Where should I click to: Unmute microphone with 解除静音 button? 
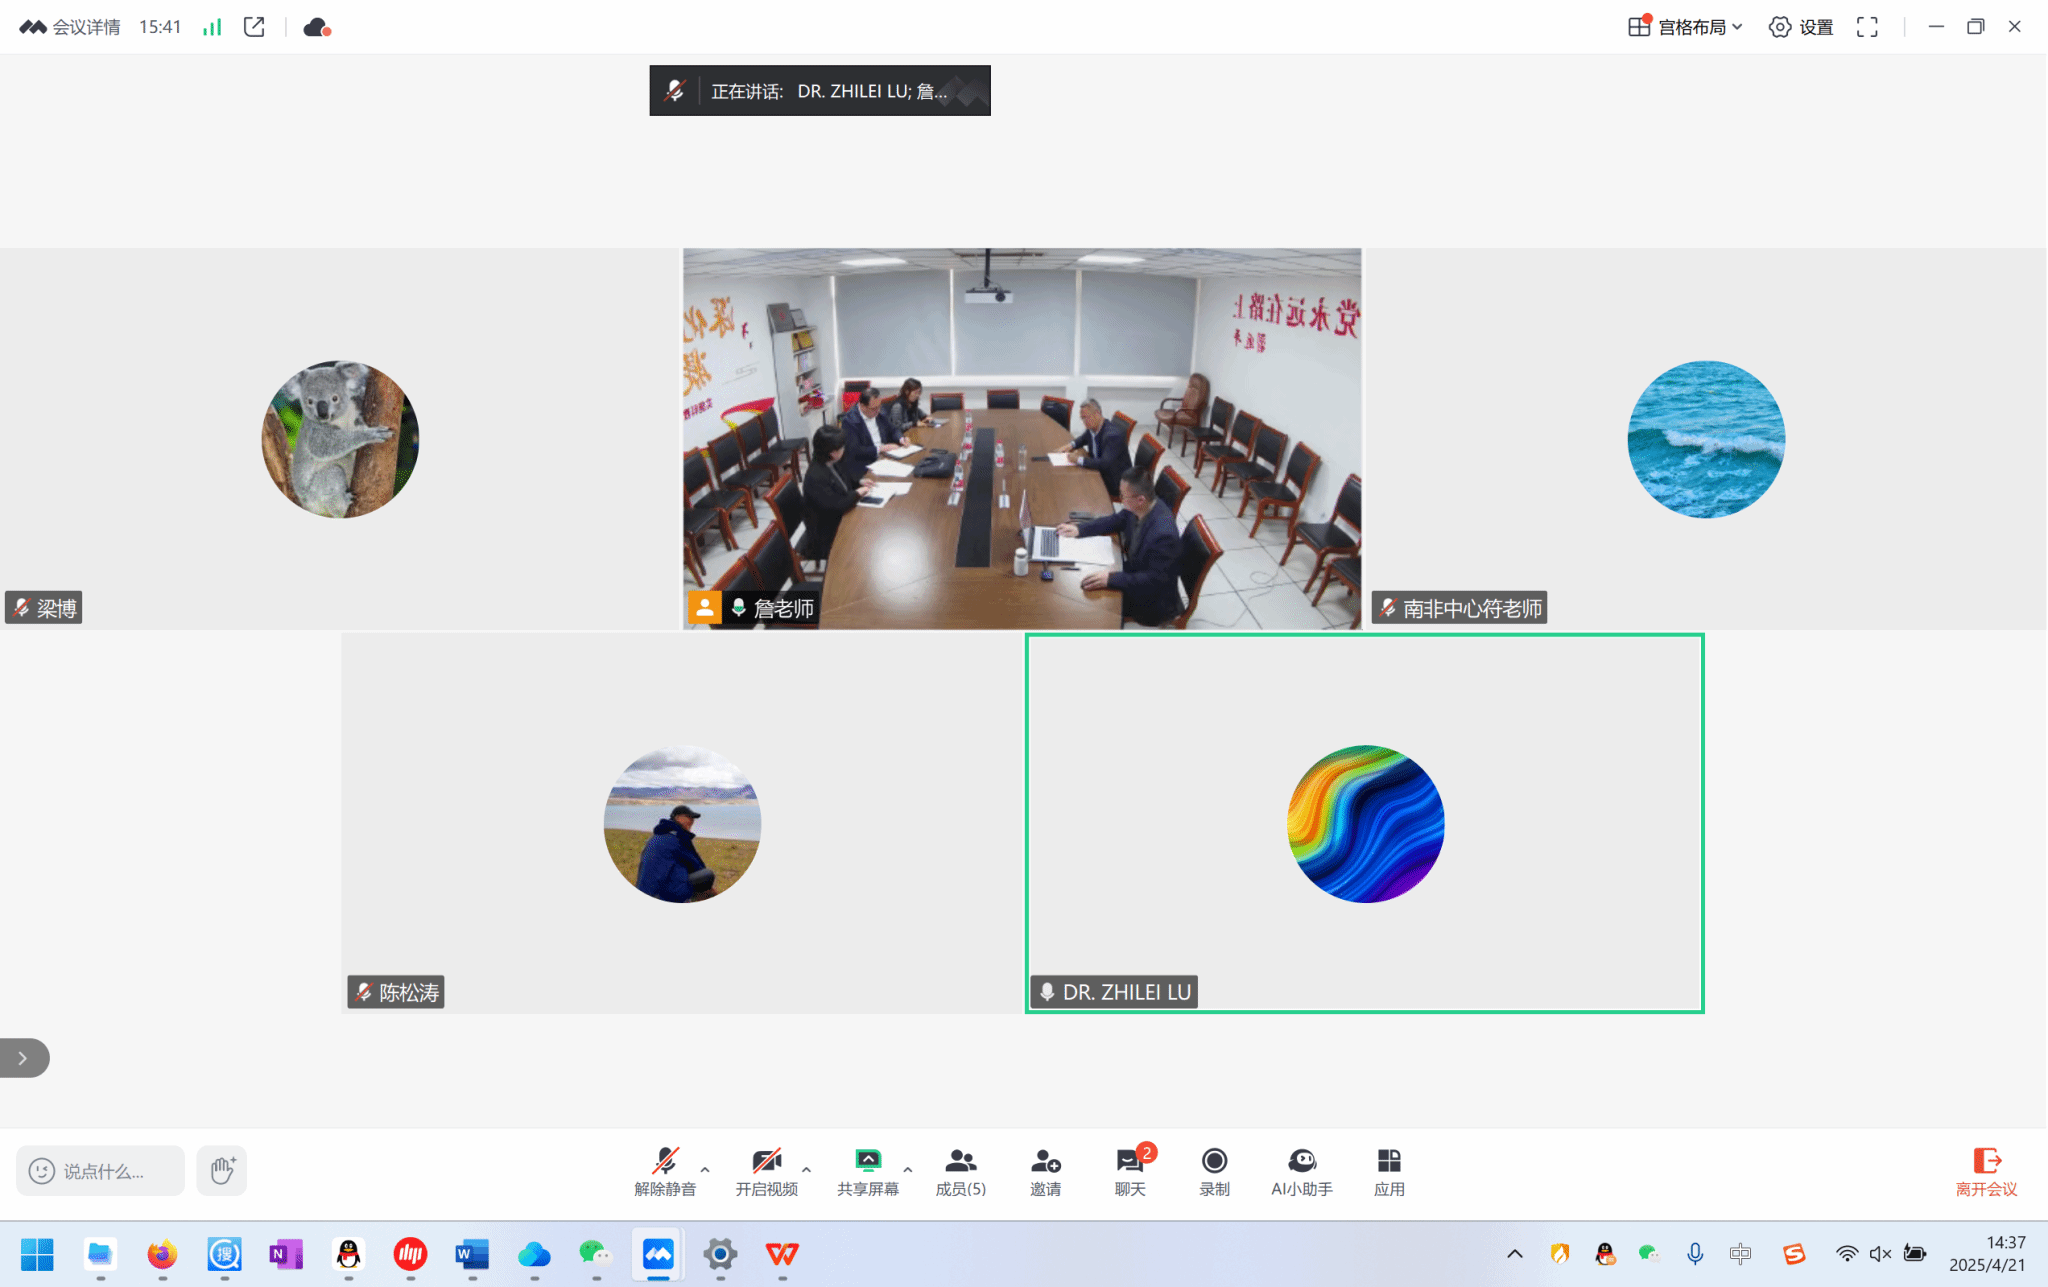click(665, 1170)
